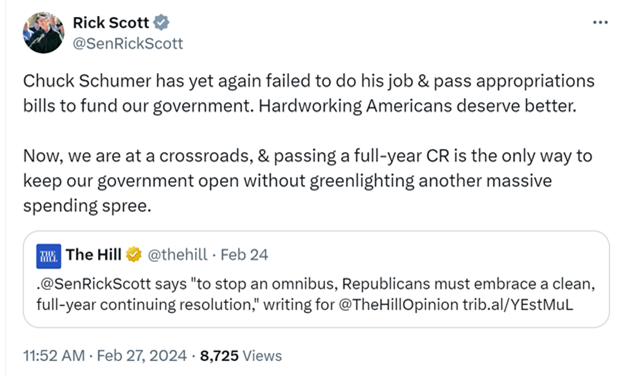Screen dimensions: 624x376
Task: Click the paragraph about full-year CR
Action: click(x=308, y=181)
